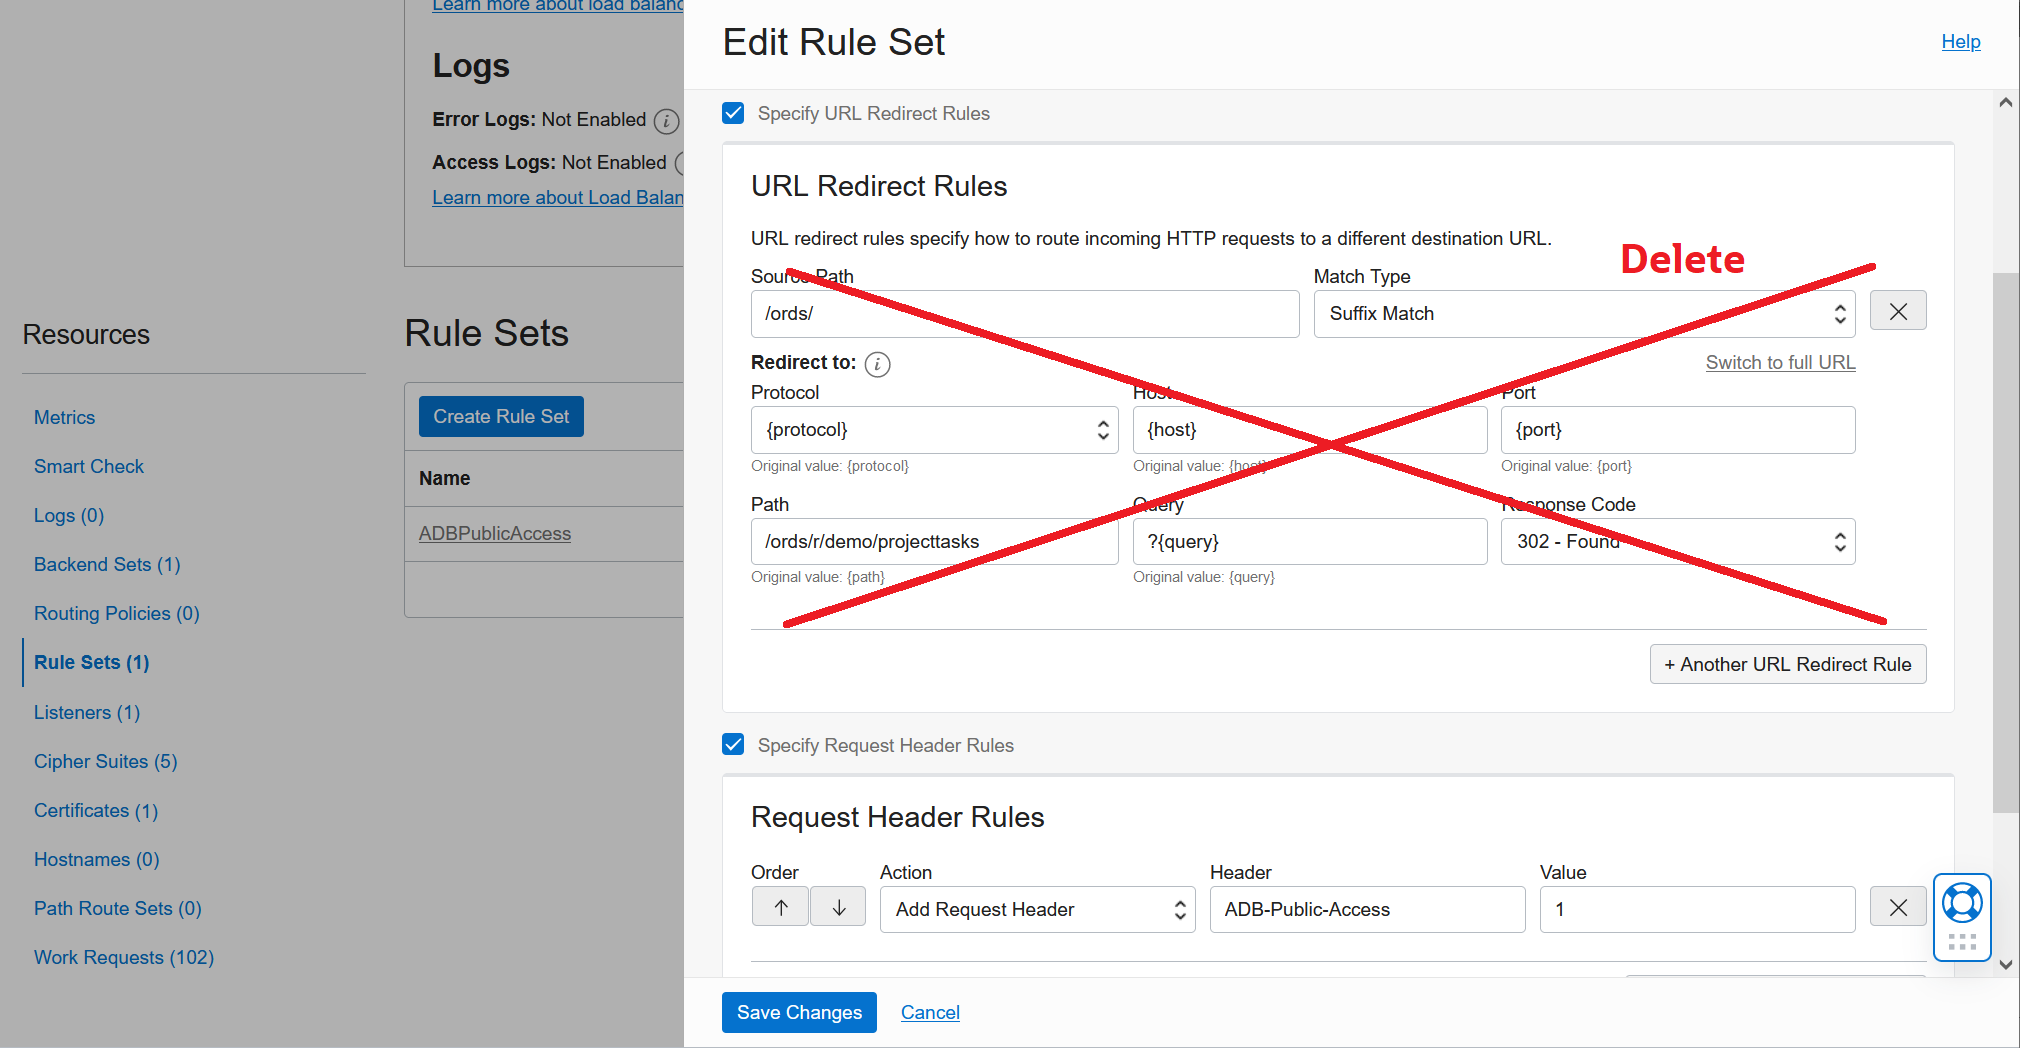Image resolution: width=2020 pixels, height=1048 pixels.
Task: Open the Match Type dropdown
Action: click(x=1584, y=314)
